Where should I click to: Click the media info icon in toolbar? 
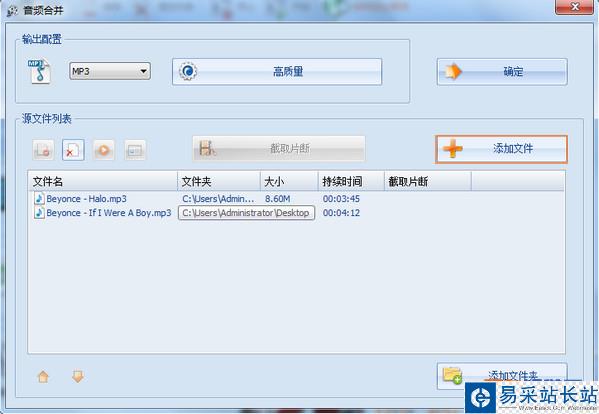click(135, 150)
